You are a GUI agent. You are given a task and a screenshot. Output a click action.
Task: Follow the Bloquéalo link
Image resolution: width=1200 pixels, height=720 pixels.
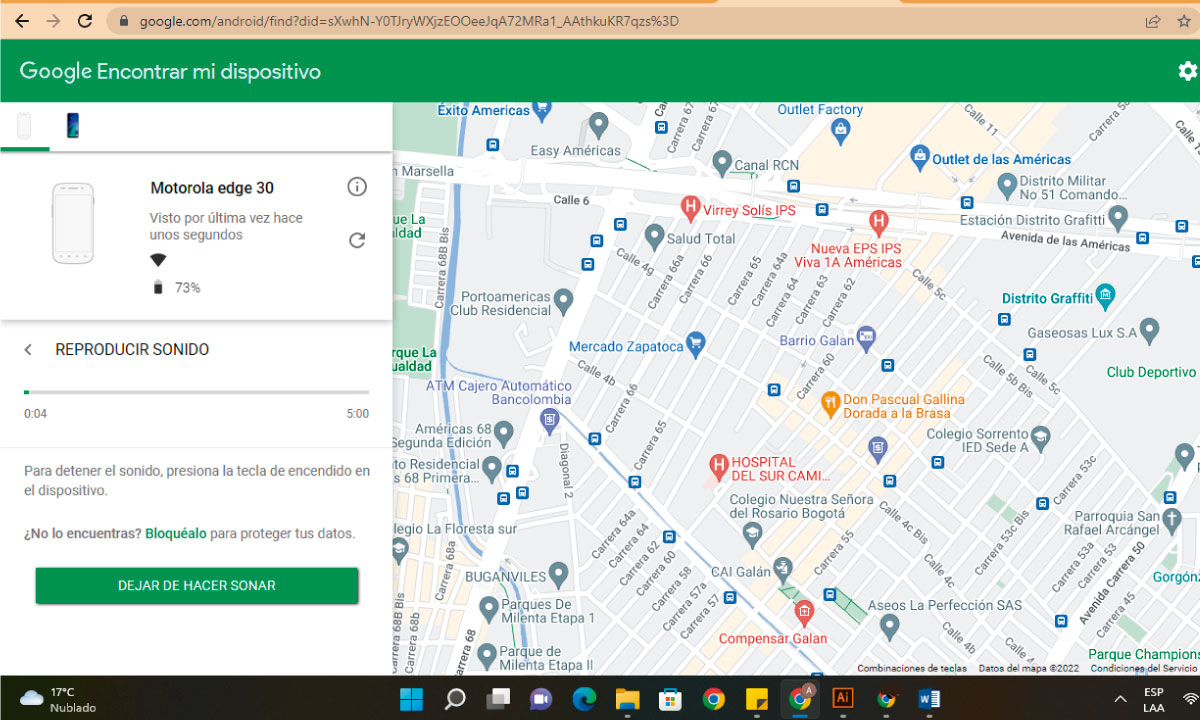click(176, 534)
